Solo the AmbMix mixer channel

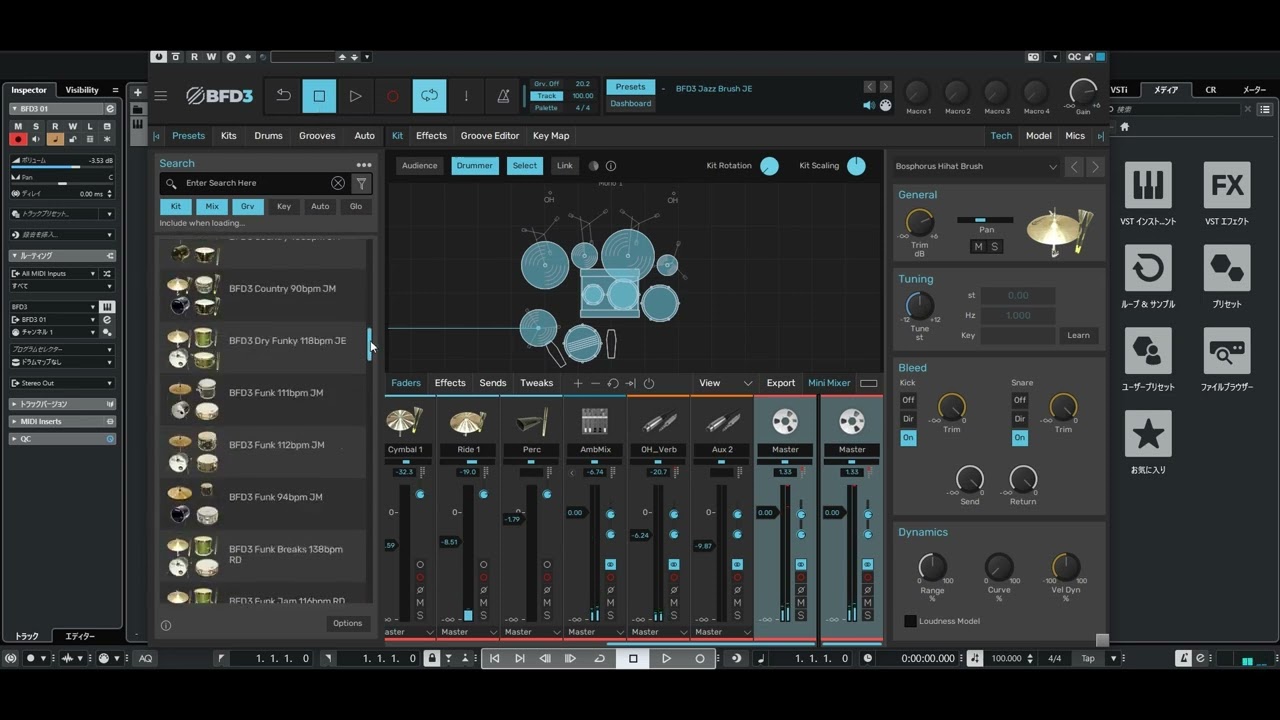pos(610,615)
